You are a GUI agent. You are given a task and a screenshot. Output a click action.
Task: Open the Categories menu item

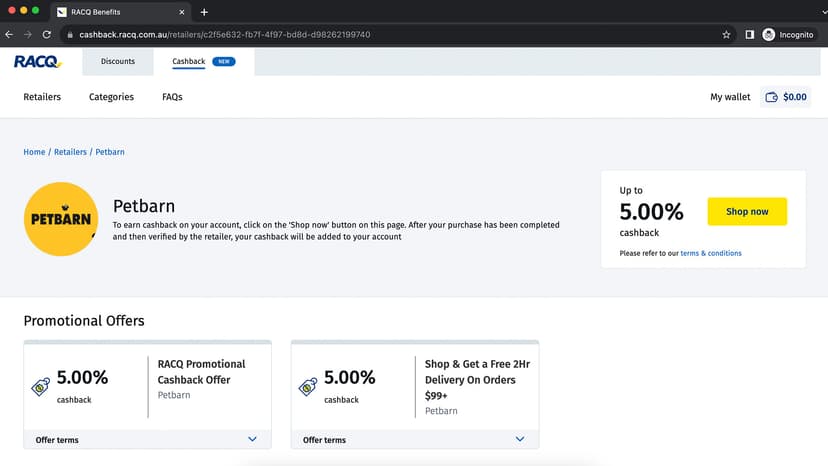pos(111,97)
